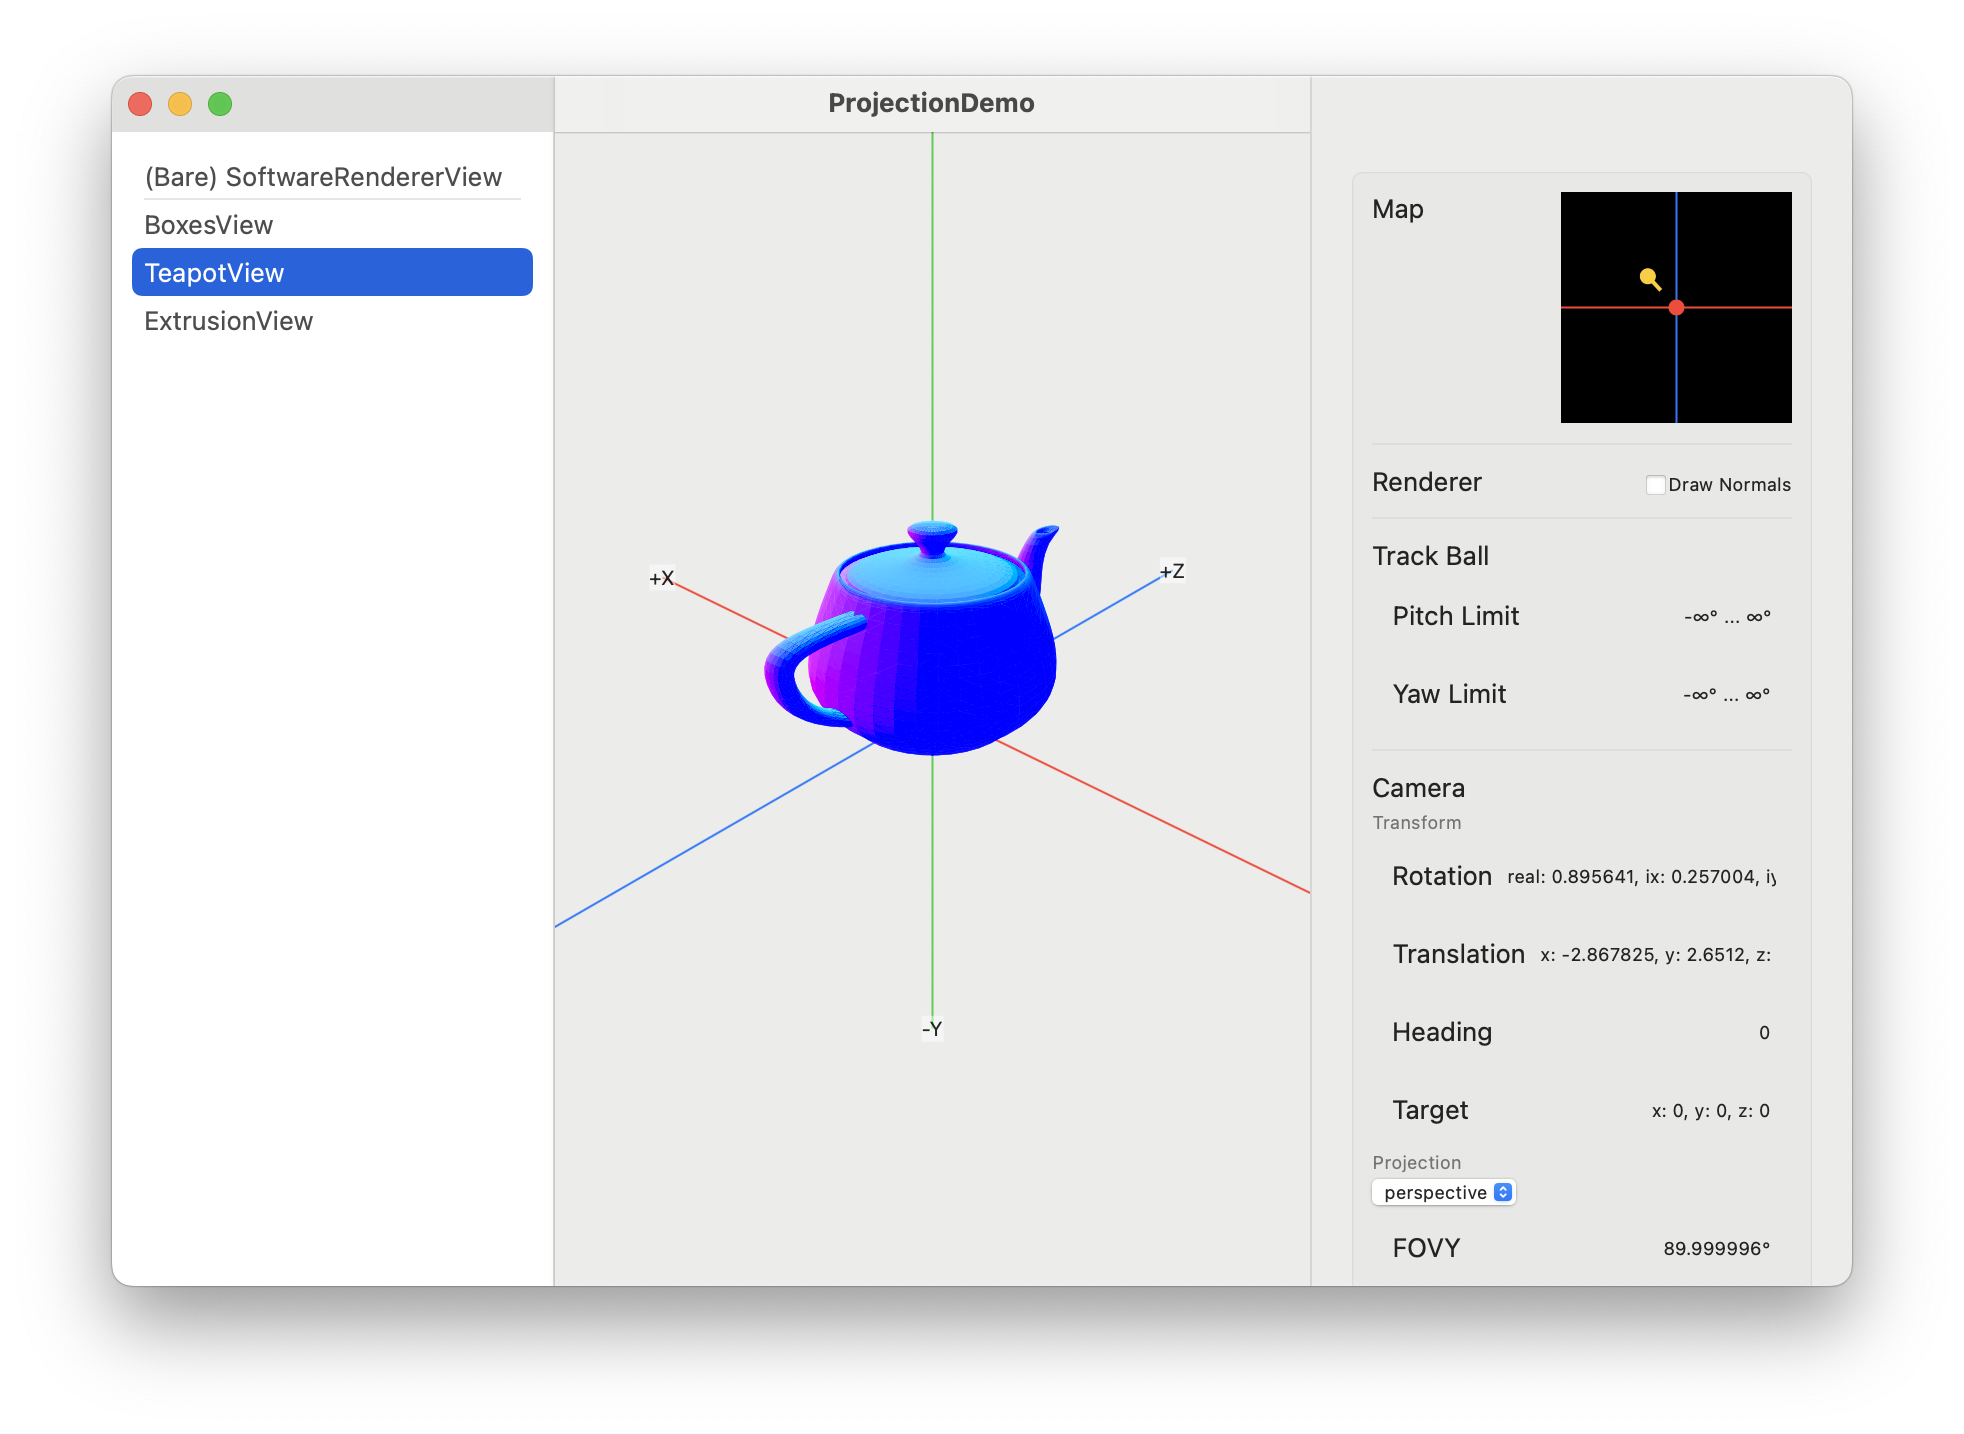This screenshot has height=1434, width=1964.
Task: Click the -Y axis label
Action: coord(932,1029)
